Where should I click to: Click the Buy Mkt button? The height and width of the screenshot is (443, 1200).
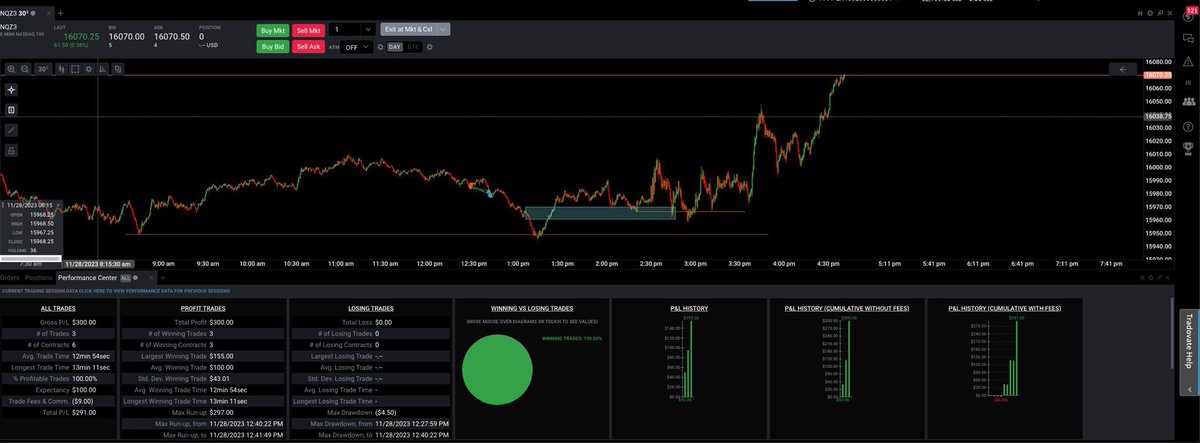coord(272,30)
